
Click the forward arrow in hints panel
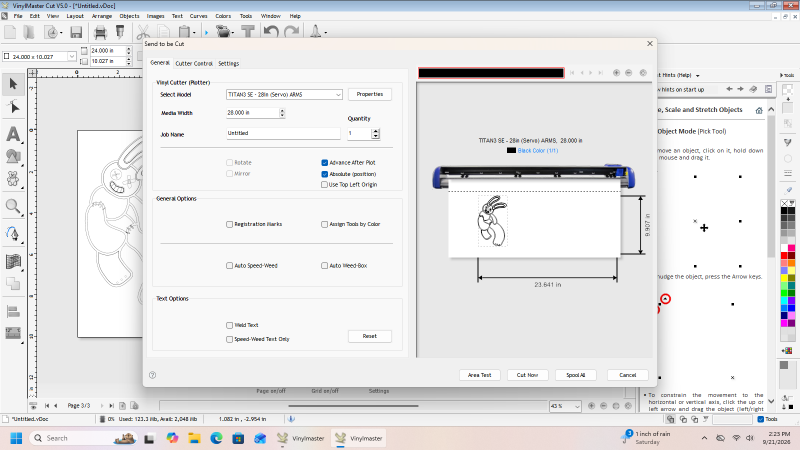click(740, 89)
